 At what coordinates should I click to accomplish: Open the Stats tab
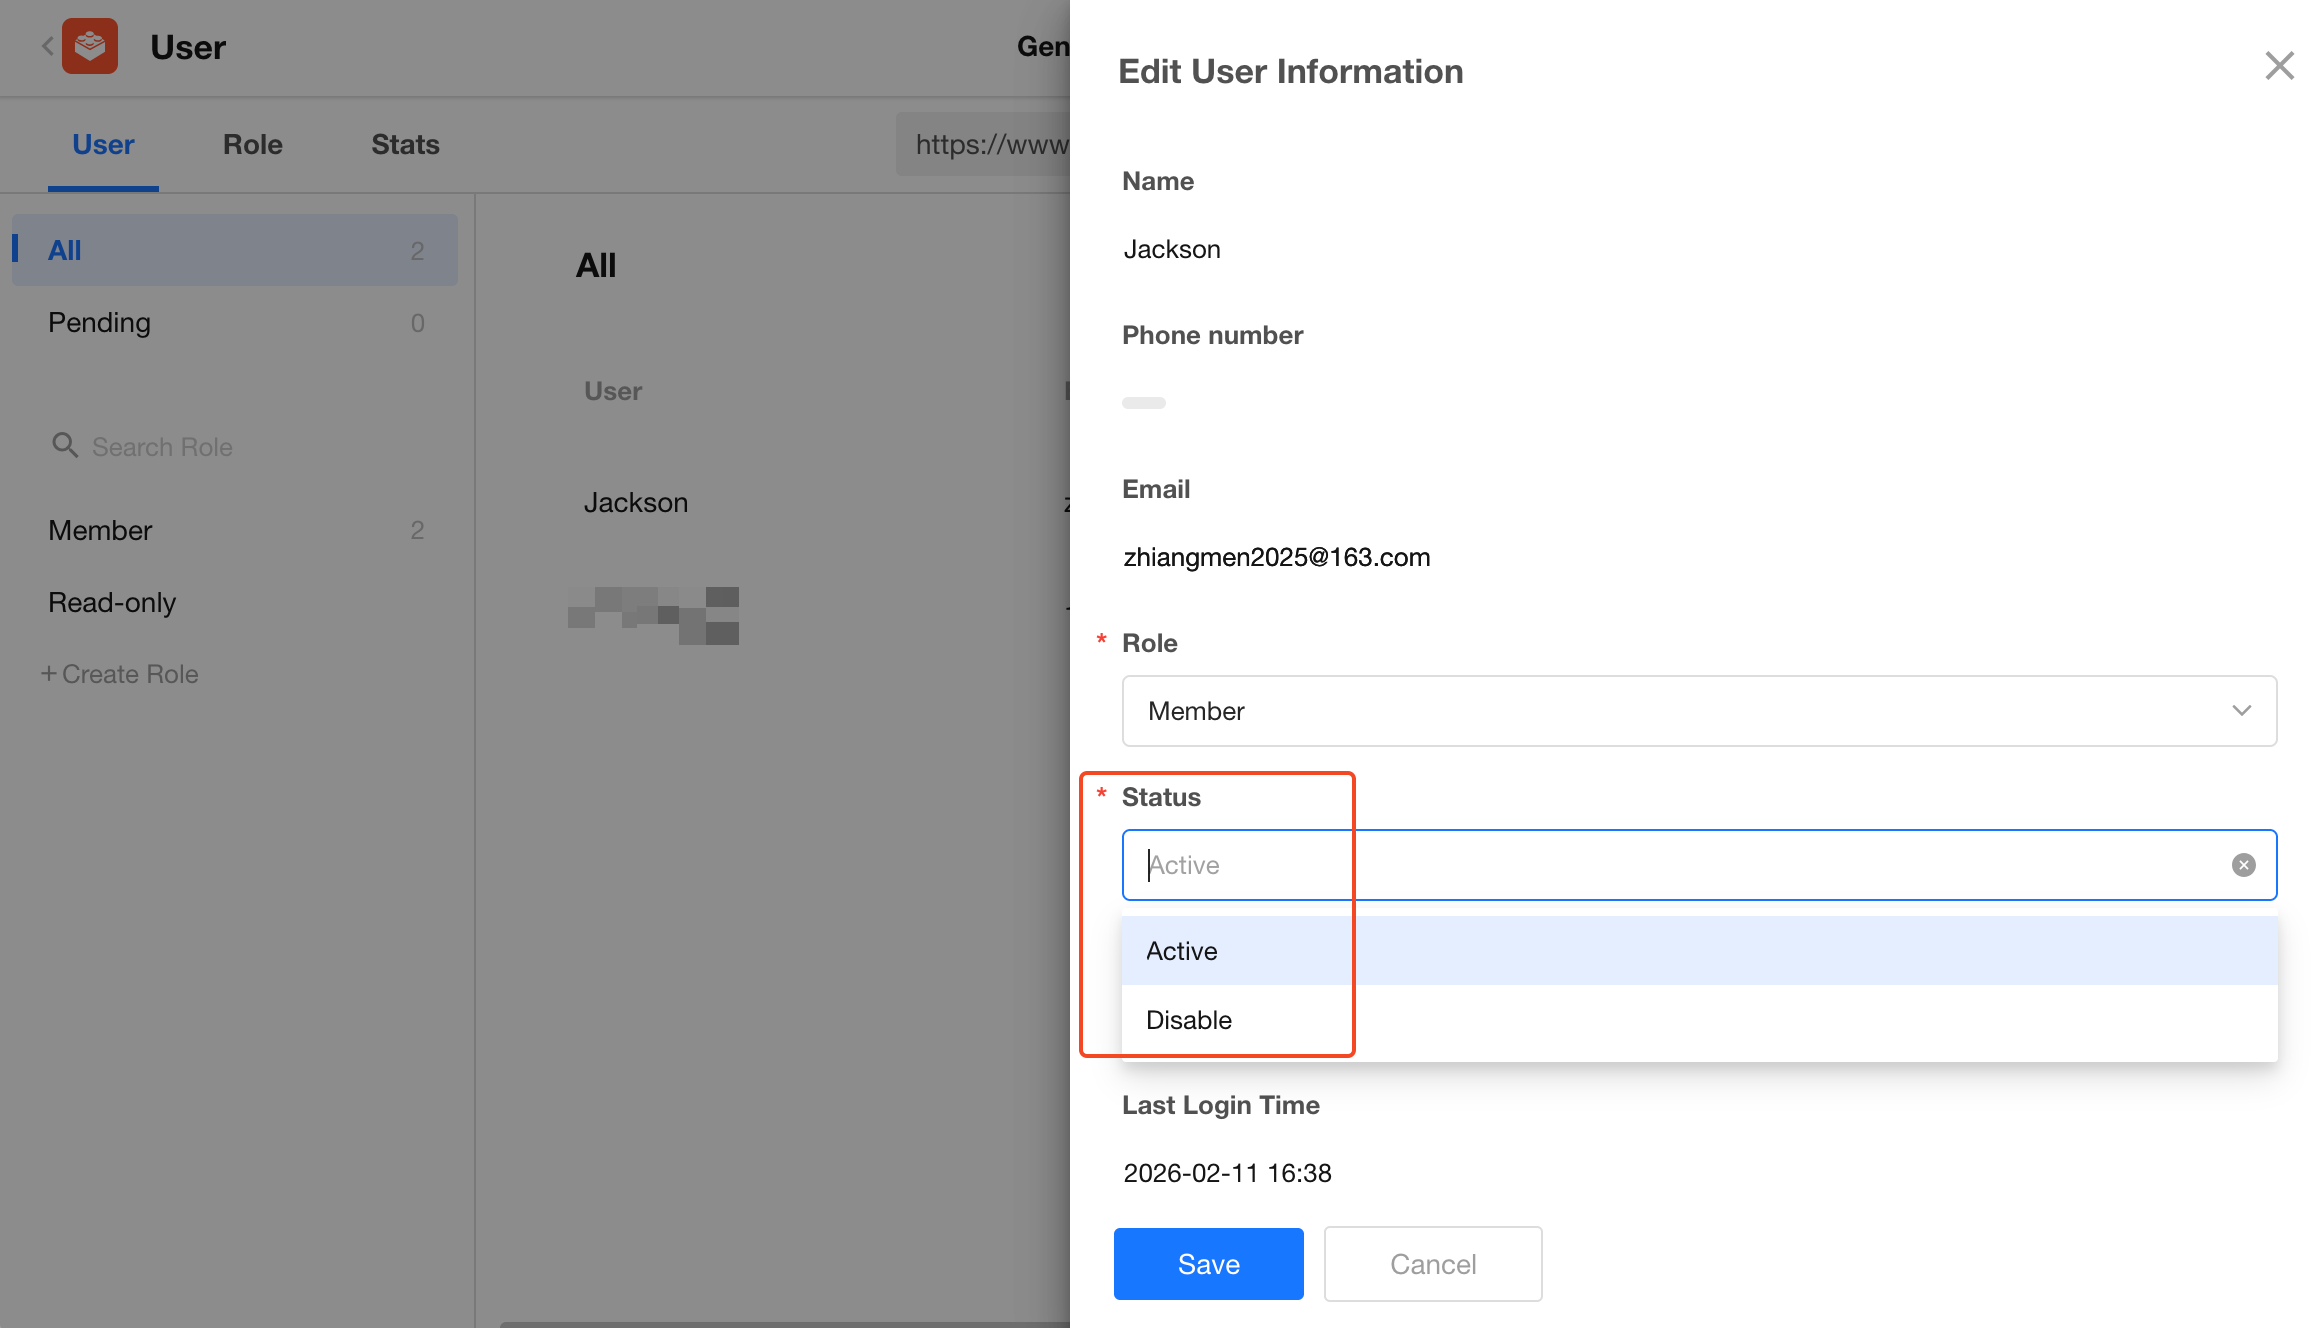[x=405, y=144]
